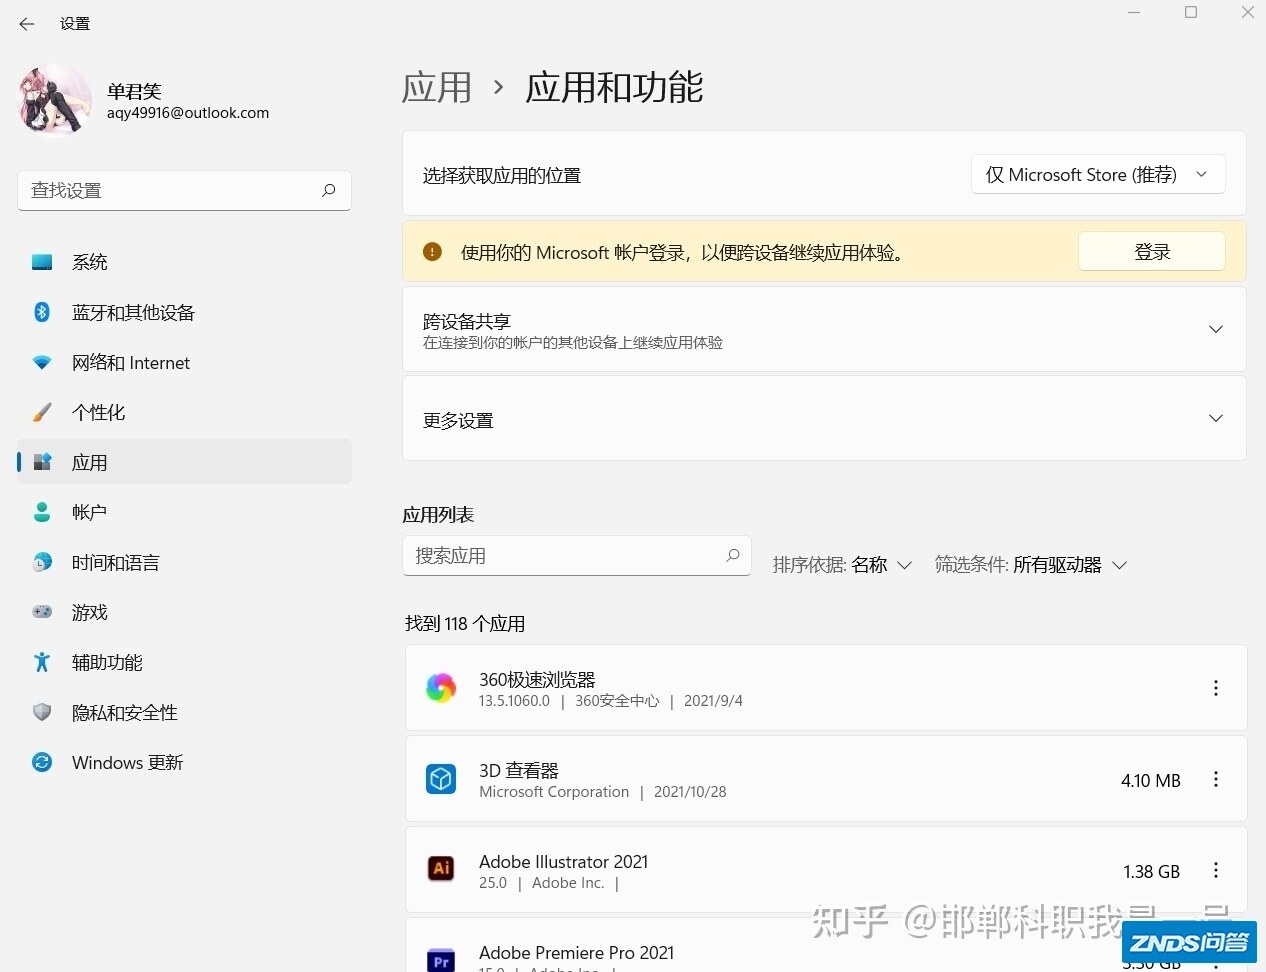Click the shield icon beside 隐私和安全性
Screen dimensions: 1266x972
point(42,712)
